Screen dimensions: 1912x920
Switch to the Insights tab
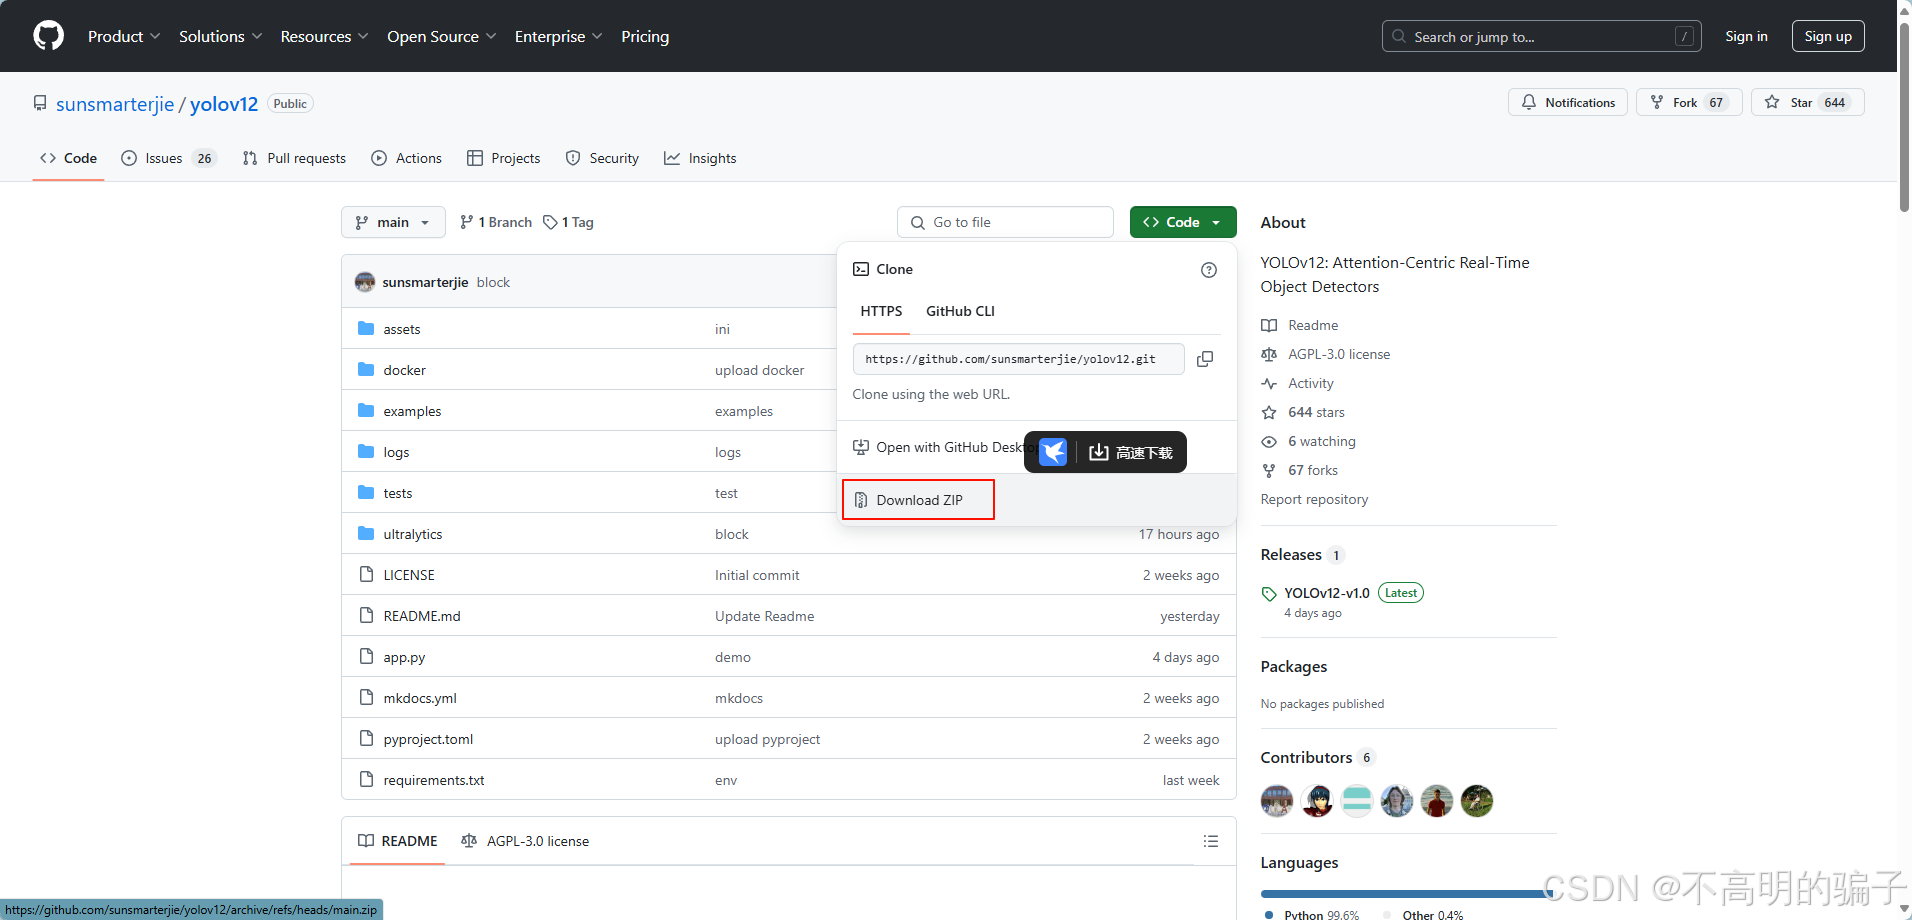pos(700,158)
